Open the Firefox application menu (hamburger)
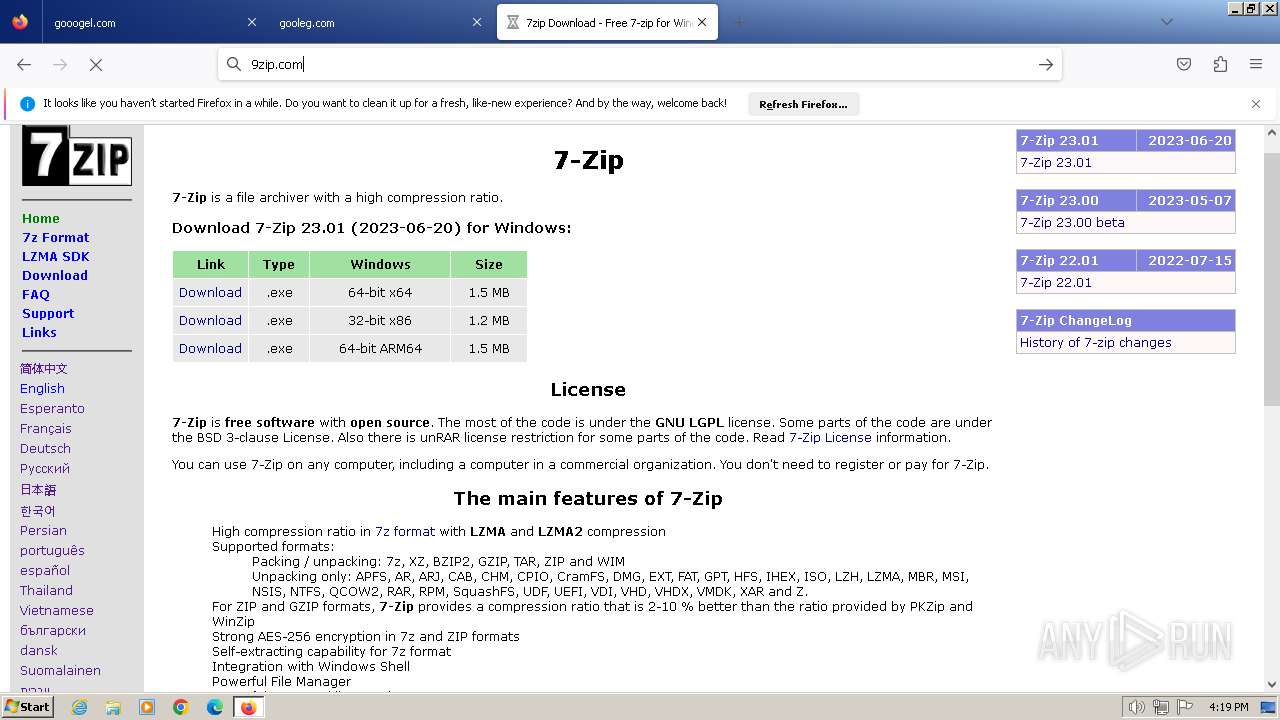The width and height of the screenshot is (1280, 720). (1256, 64)
